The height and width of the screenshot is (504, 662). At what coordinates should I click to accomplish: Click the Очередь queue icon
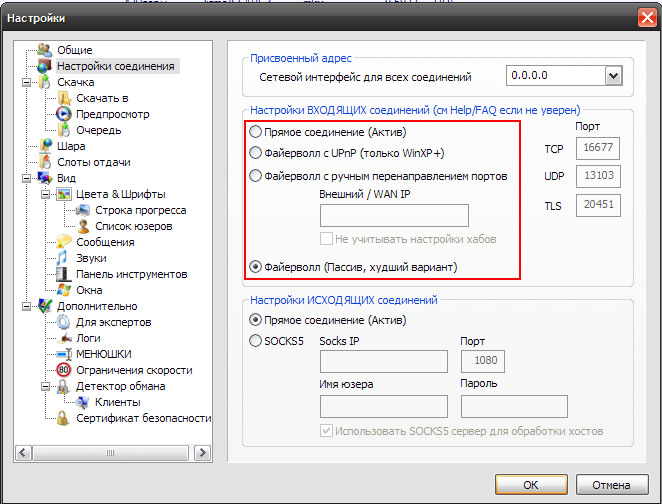(x=64, y=130)
